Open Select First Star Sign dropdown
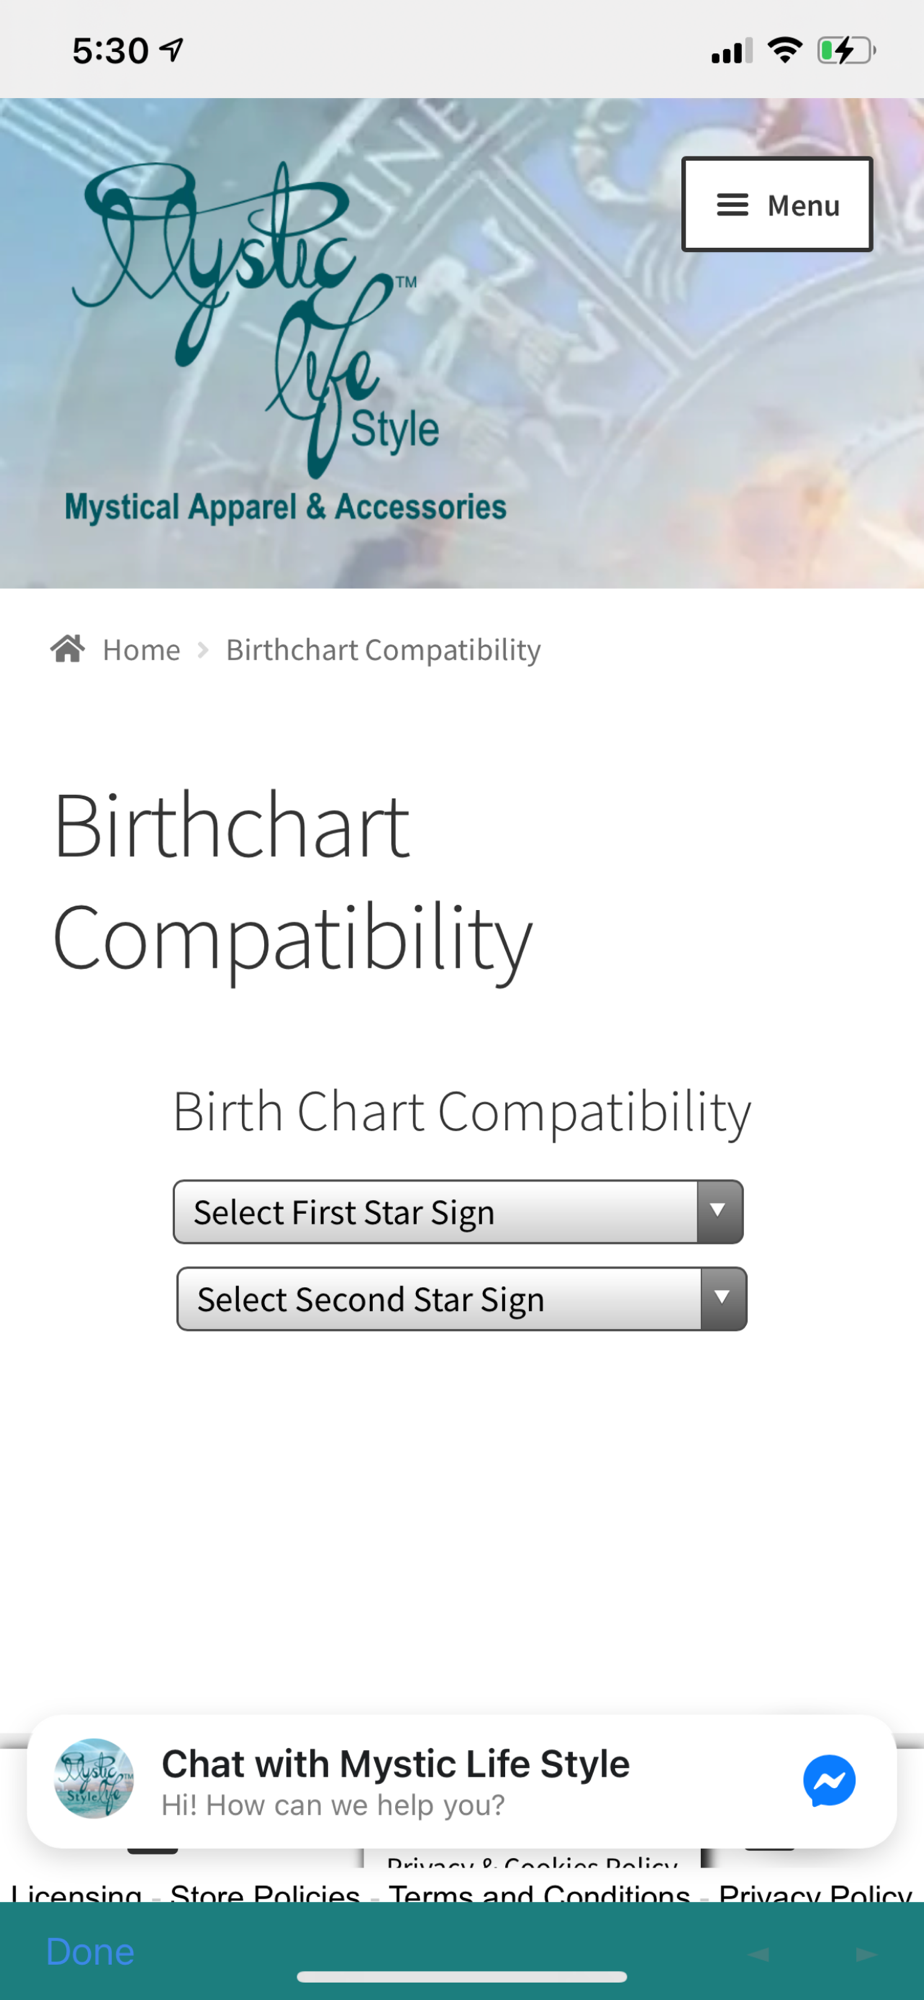The image size is (924, 2000). point(436,1212)
